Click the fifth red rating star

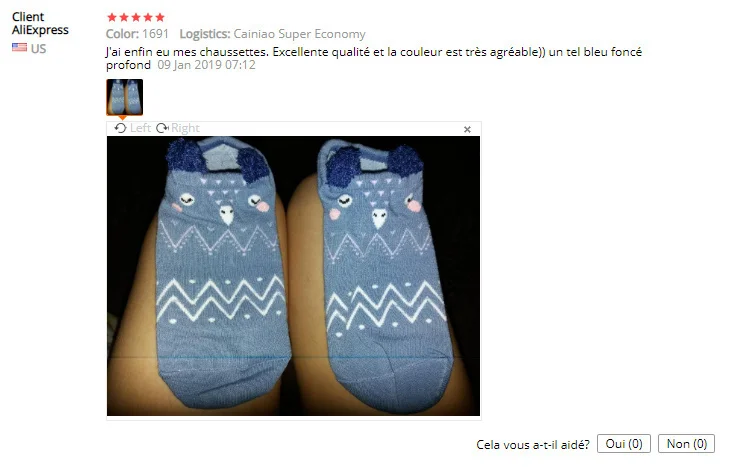point(160,17)
